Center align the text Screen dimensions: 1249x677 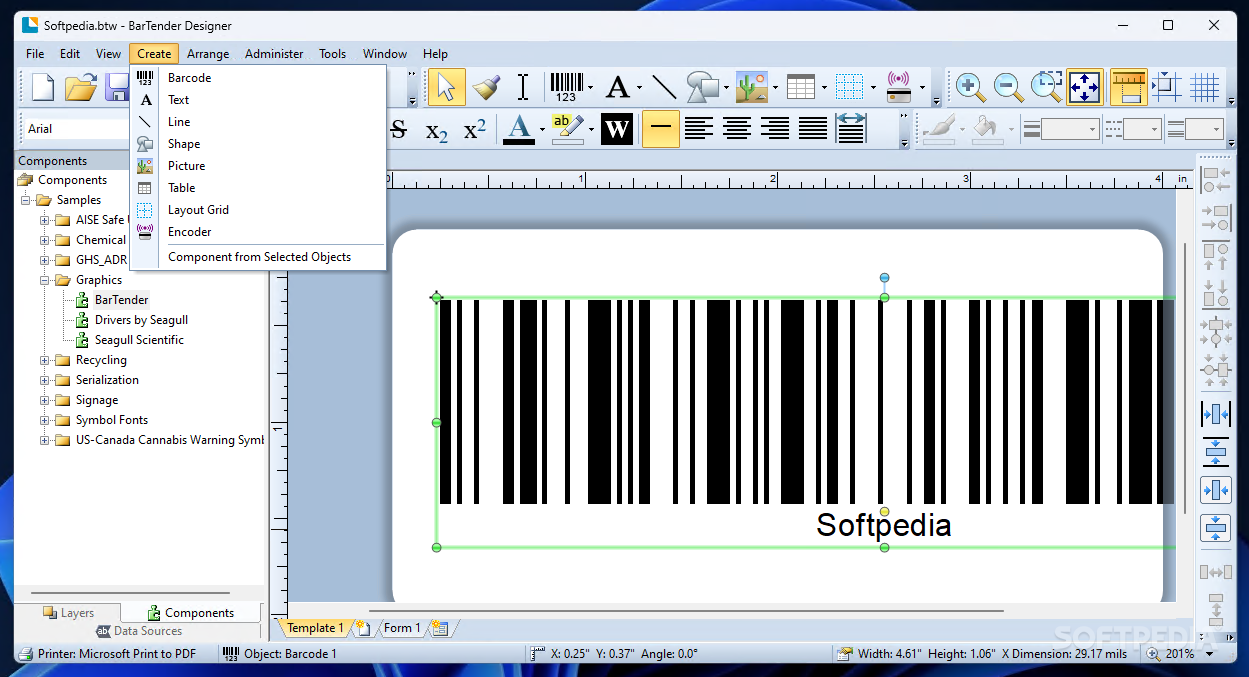click(737, 129)
